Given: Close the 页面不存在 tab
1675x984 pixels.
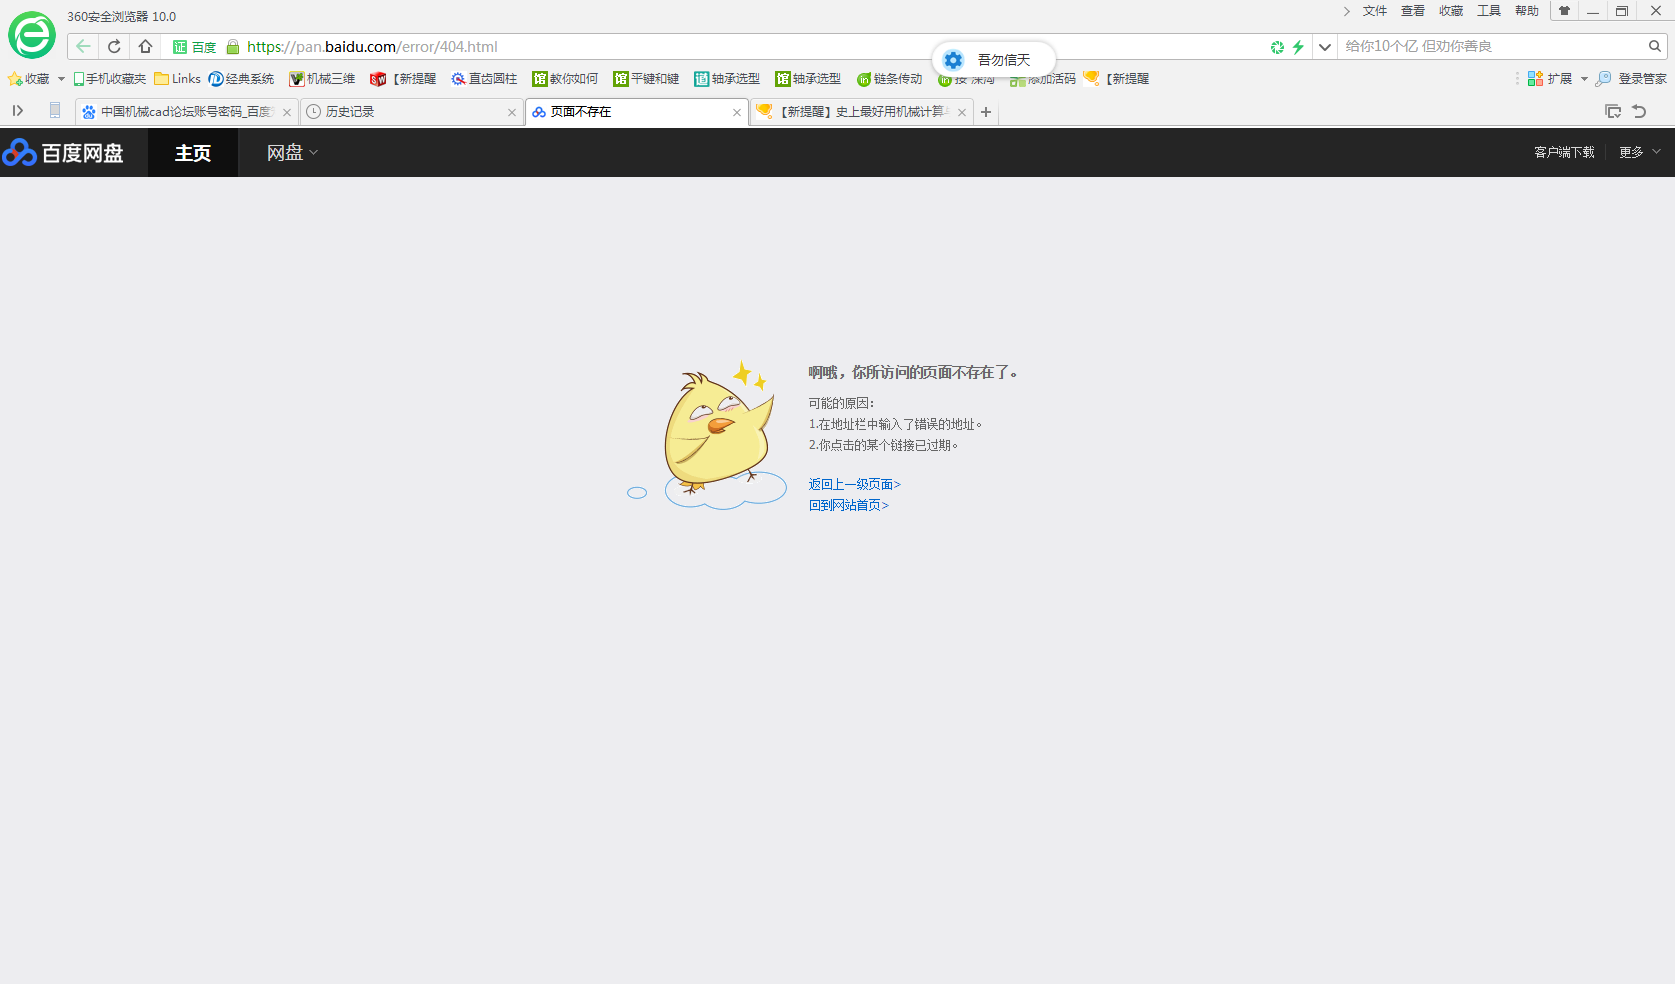Looking at the screenshot, I should click(737, 112).
